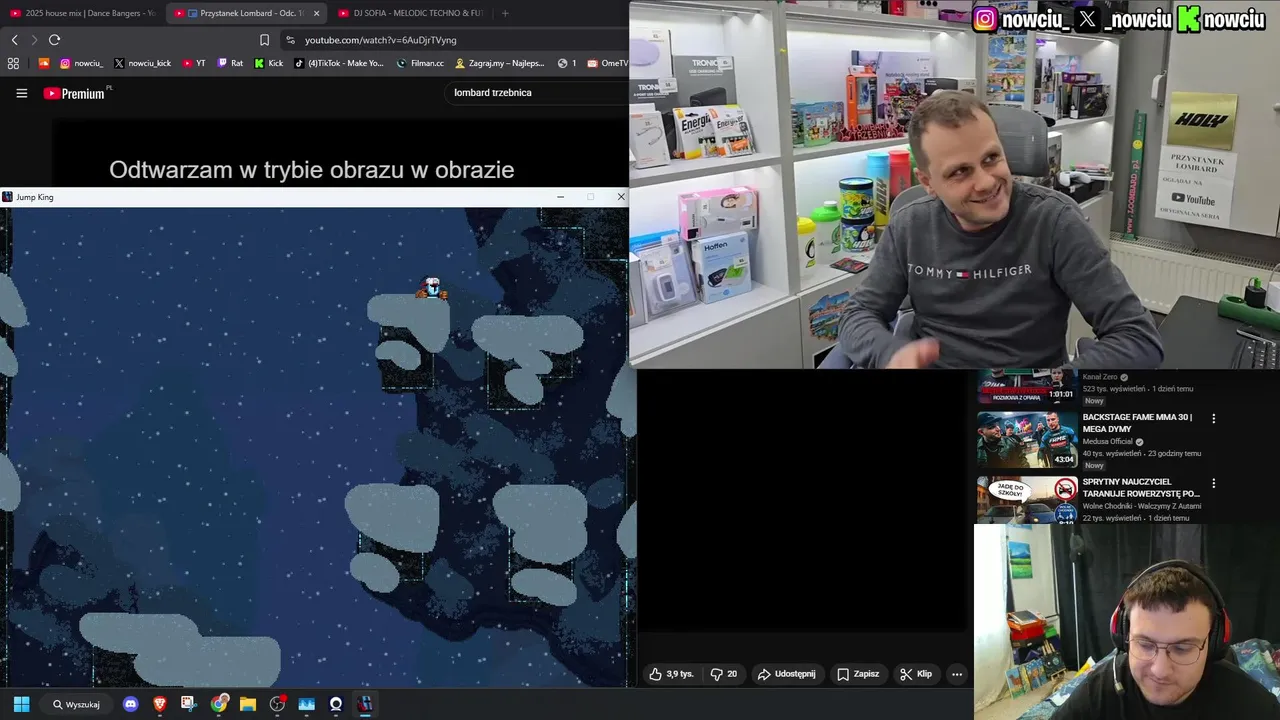Switch to the 2025 house mix tab

82,13
